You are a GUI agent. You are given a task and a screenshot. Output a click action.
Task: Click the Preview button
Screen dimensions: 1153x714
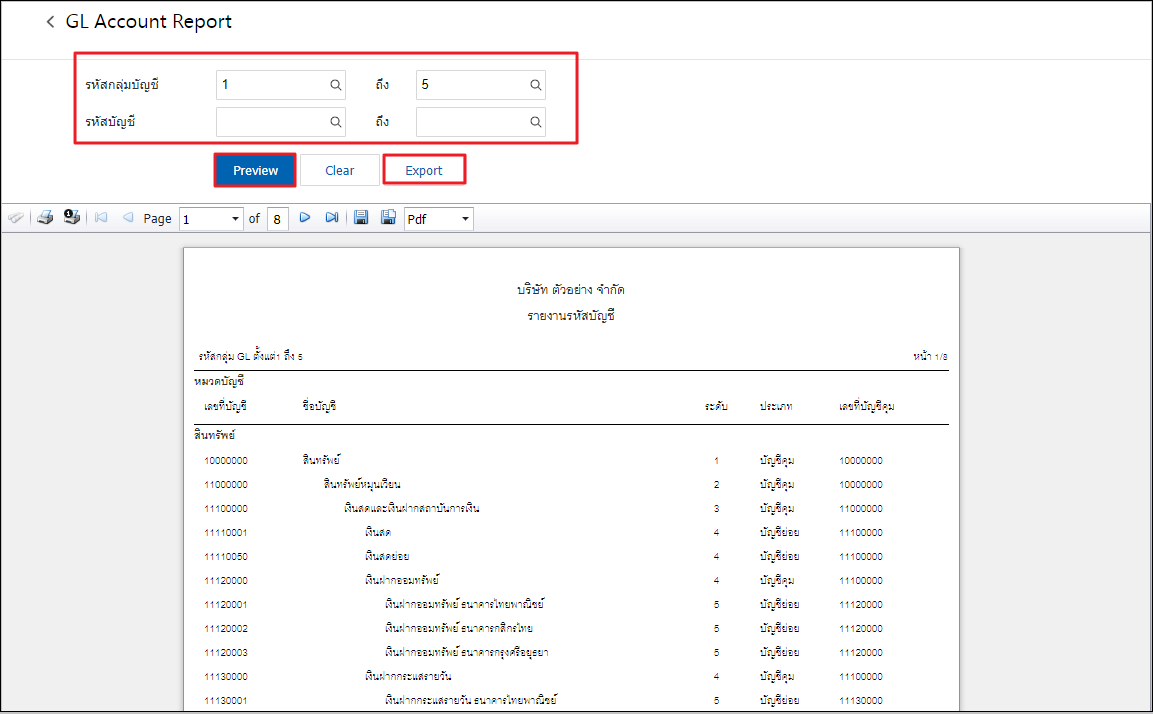point(255,171)
